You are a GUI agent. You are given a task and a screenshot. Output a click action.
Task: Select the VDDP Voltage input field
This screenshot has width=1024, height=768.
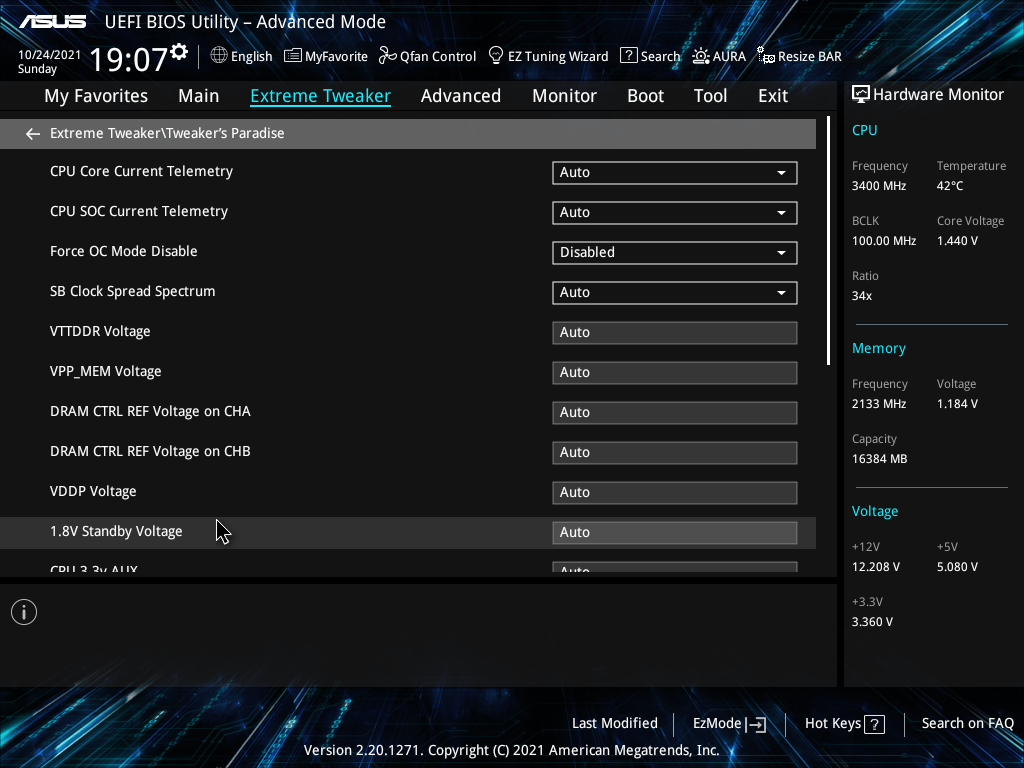(675, 492)
